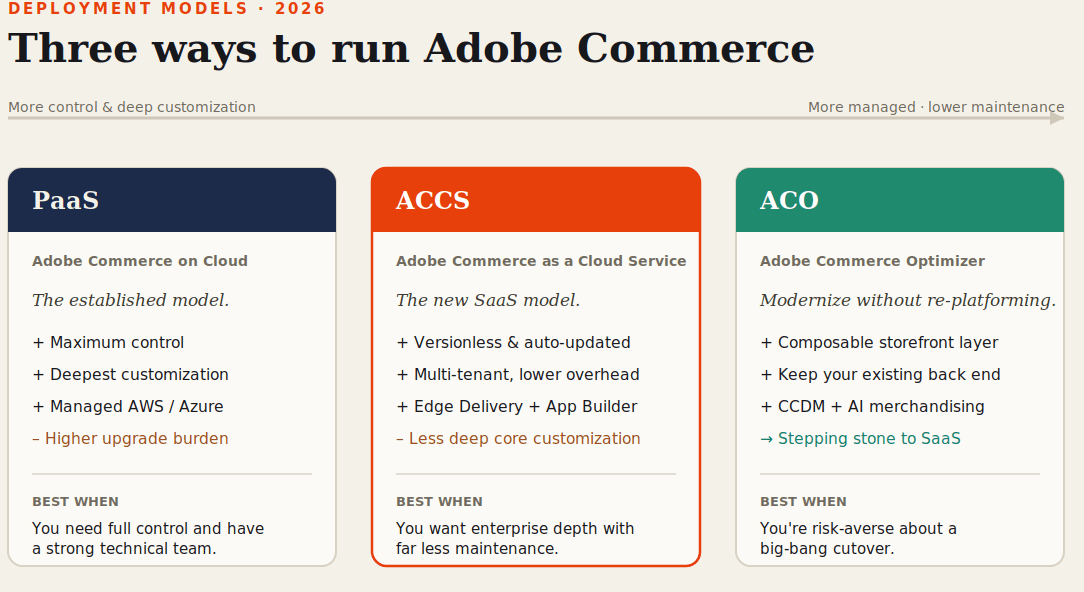Click 'BEST WHEN' label in PaaS card
This screenshot has height=592, width=1084.
coord(75,501)
